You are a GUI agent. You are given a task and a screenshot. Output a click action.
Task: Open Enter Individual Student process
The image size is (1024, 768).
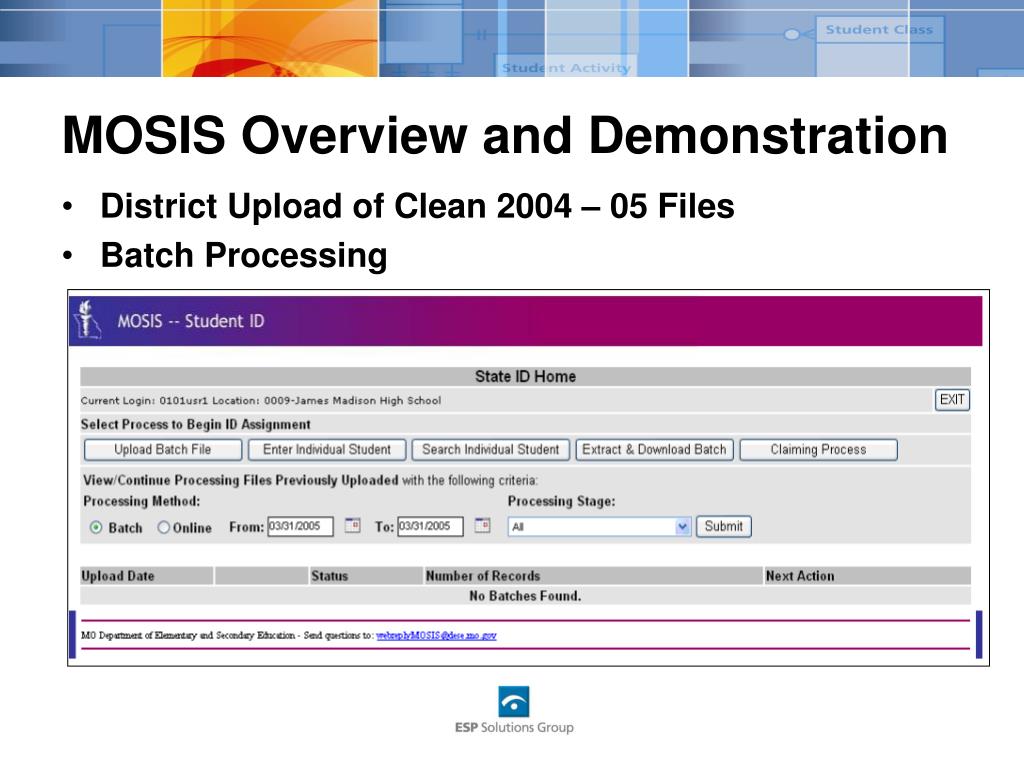(x=327, y=450)
